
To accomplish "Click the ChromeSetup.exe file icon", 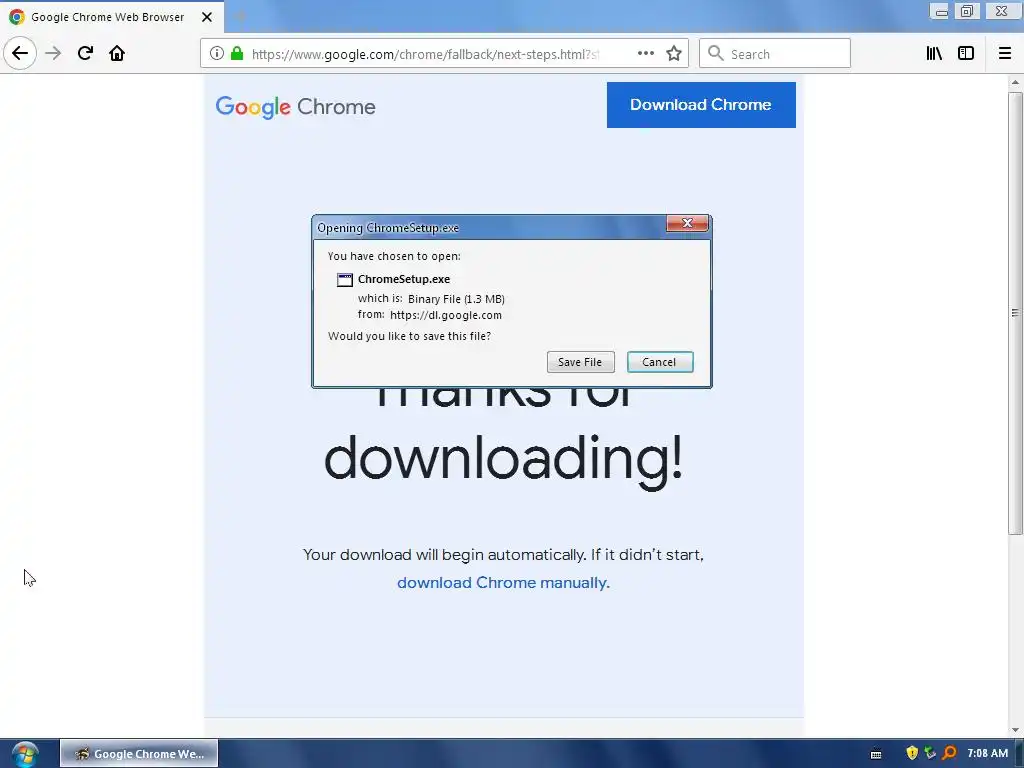I will click(345, 280).
